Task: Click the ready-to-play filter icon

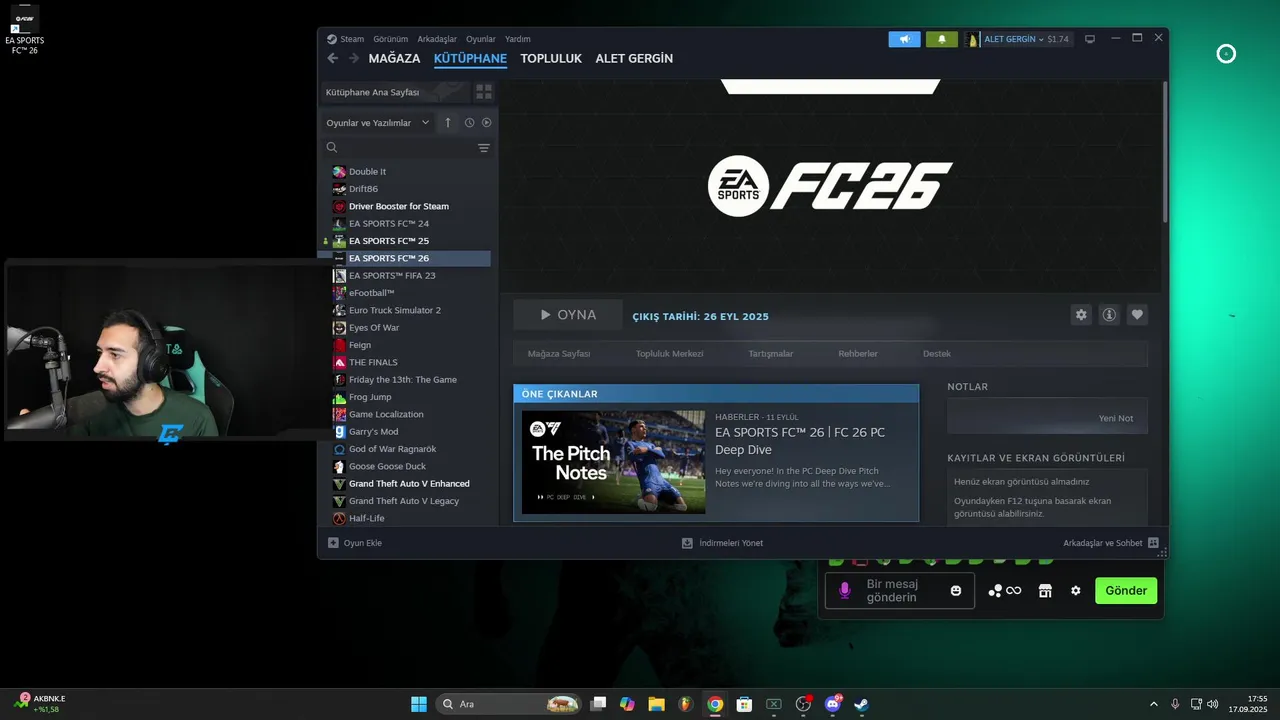Action: click(x=487, y=122)
